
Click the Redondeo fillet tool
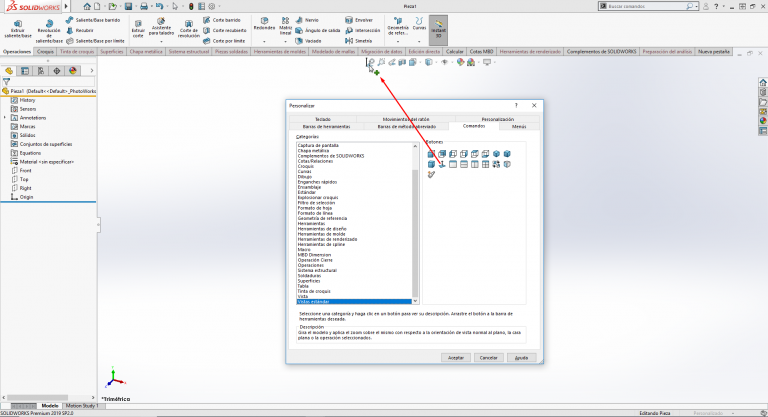tap(264, 24)
